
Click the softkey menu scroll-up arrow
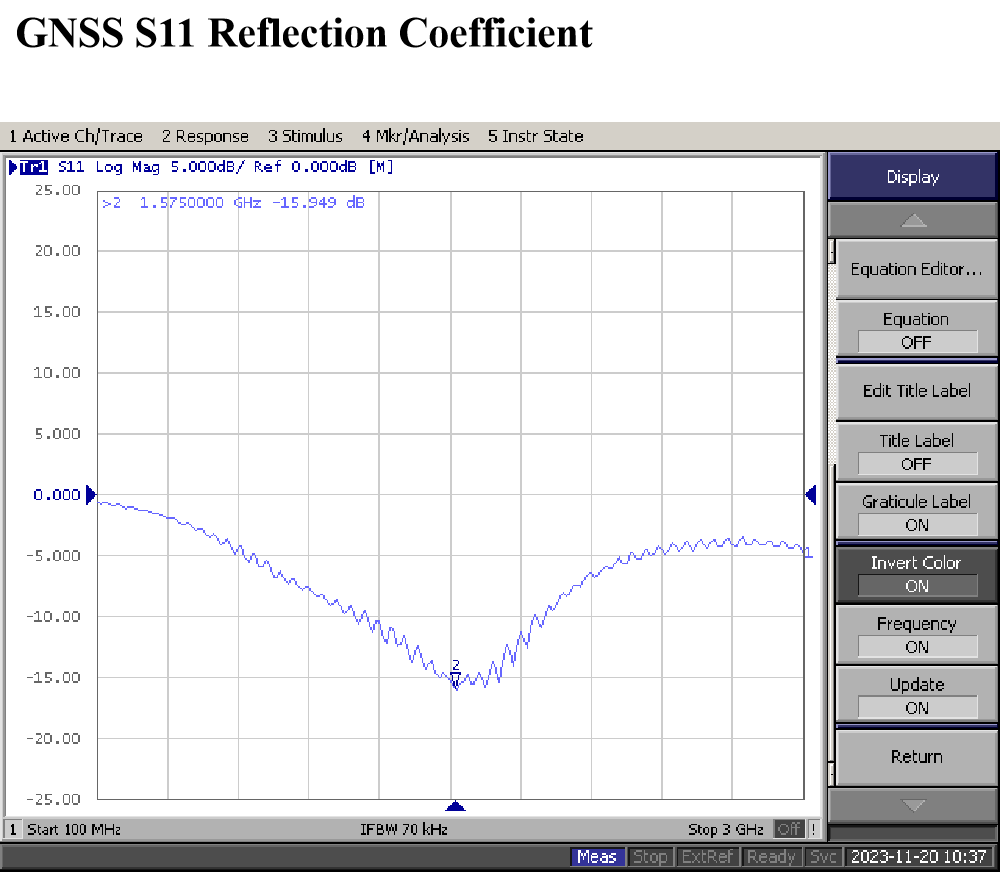point(914,221)
